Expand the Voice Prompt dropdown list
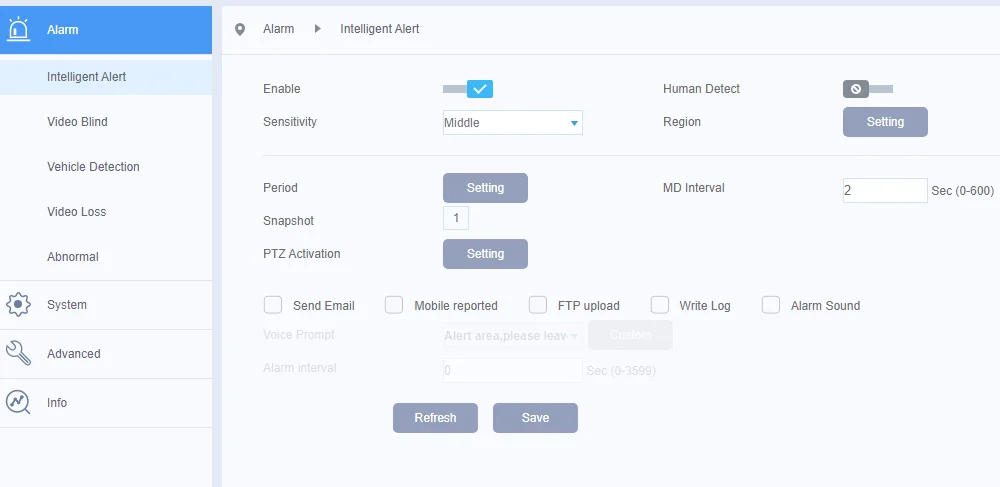Screen dimensions: 1000x487 click(512, 335)
